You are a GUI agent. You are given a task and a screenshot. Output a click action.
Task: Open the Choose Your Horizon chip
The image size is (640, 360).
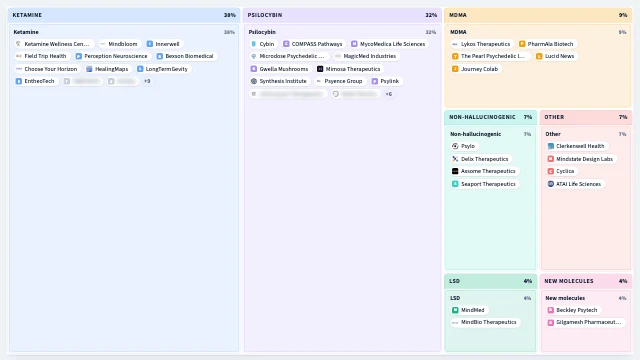[x=47, y=69]
